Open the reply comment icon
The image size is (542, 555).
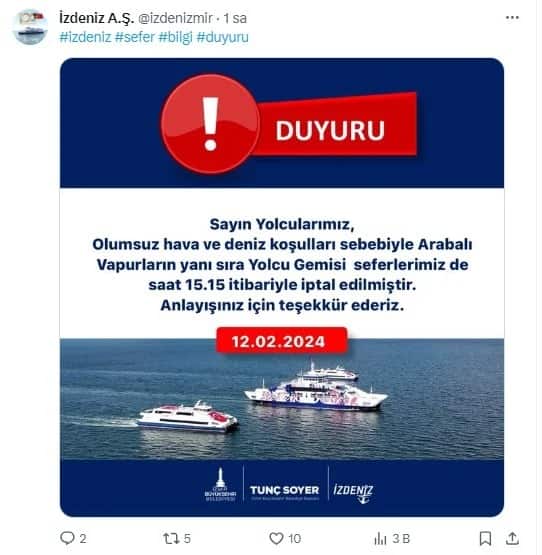[x=67, y=538]
